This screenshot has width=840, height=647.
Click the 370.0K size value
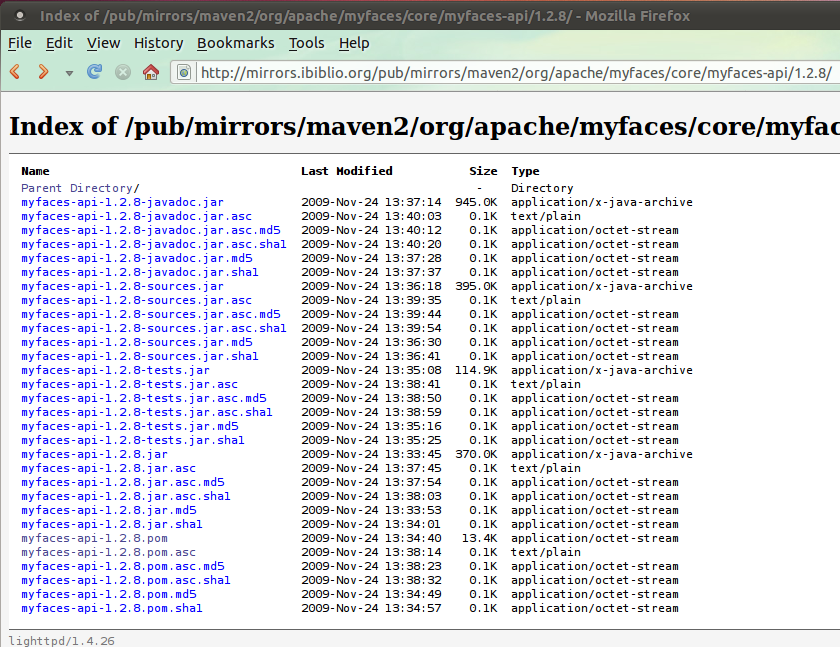[x=476, y=454]
